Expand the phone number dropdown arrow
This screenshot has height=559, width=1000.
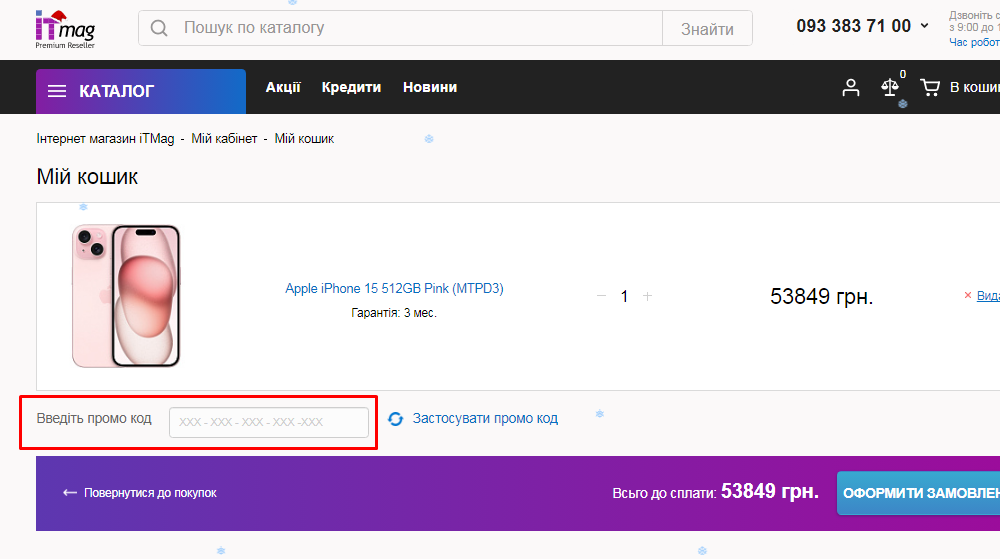[924, 27]
